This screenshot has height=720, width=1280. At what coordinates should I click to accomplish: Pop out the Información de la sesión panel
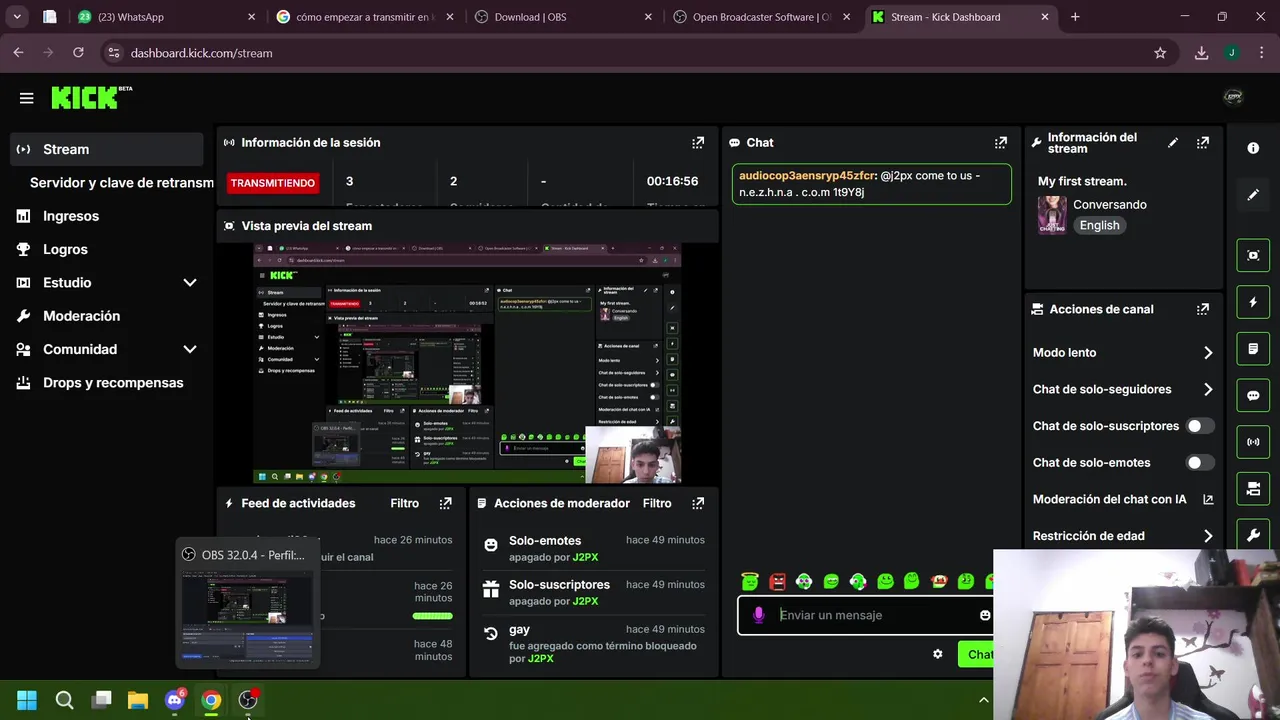[698, 143]
